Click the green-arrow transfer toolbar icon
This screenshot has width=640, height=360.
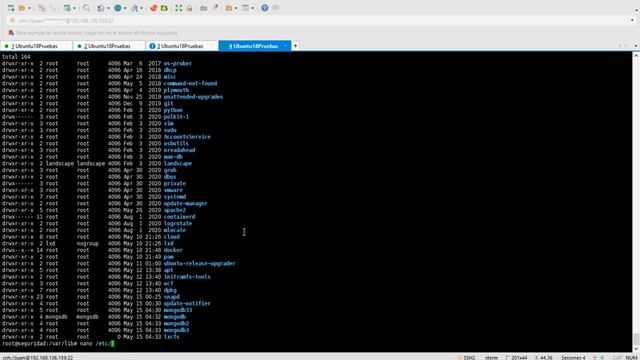point(67,8)
